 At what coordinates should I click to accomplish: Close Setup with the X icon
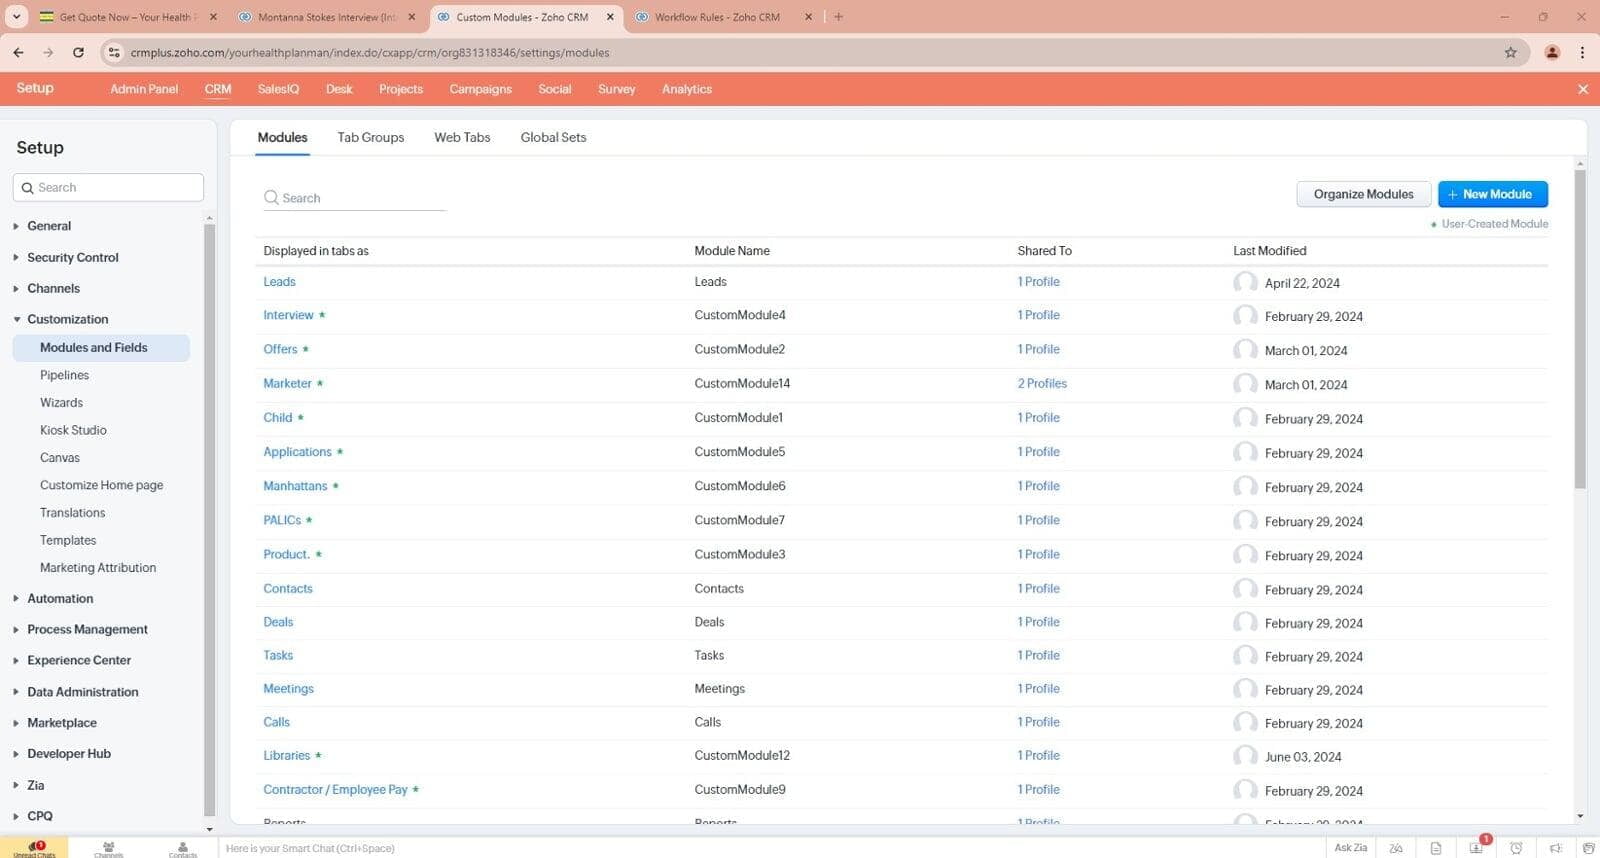(x=1582, y=89)
